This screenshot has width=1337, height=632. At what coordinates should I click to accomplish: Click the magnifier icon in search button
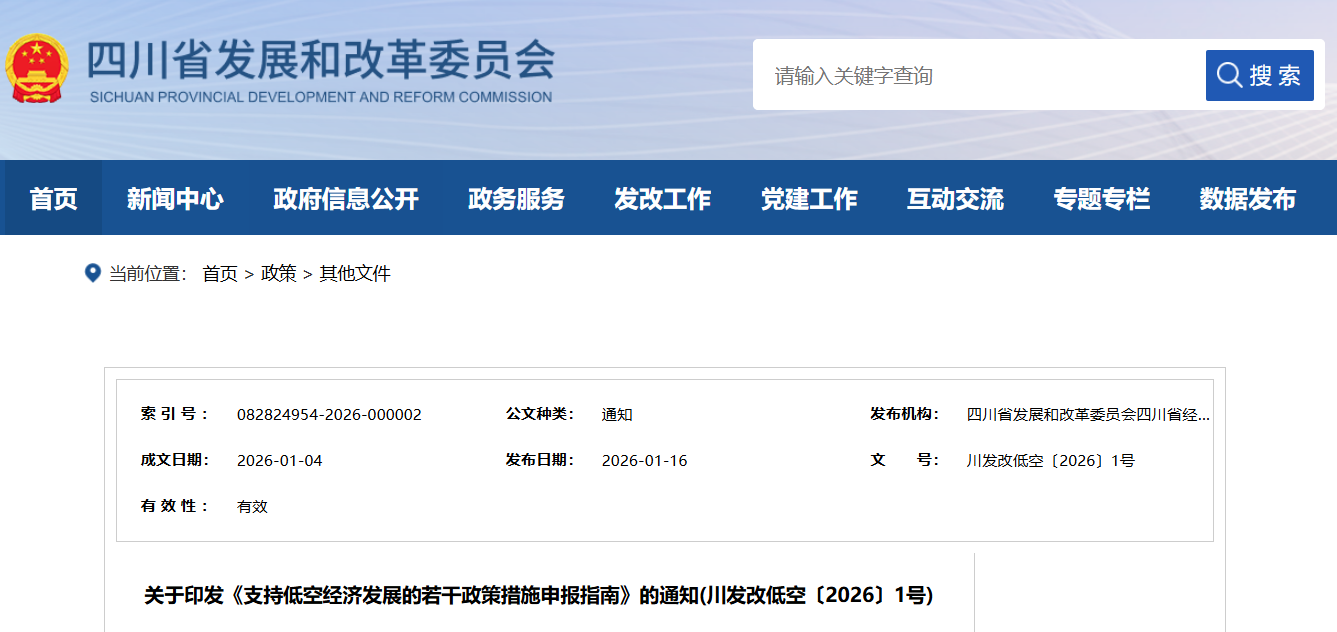coord(1229,75)
